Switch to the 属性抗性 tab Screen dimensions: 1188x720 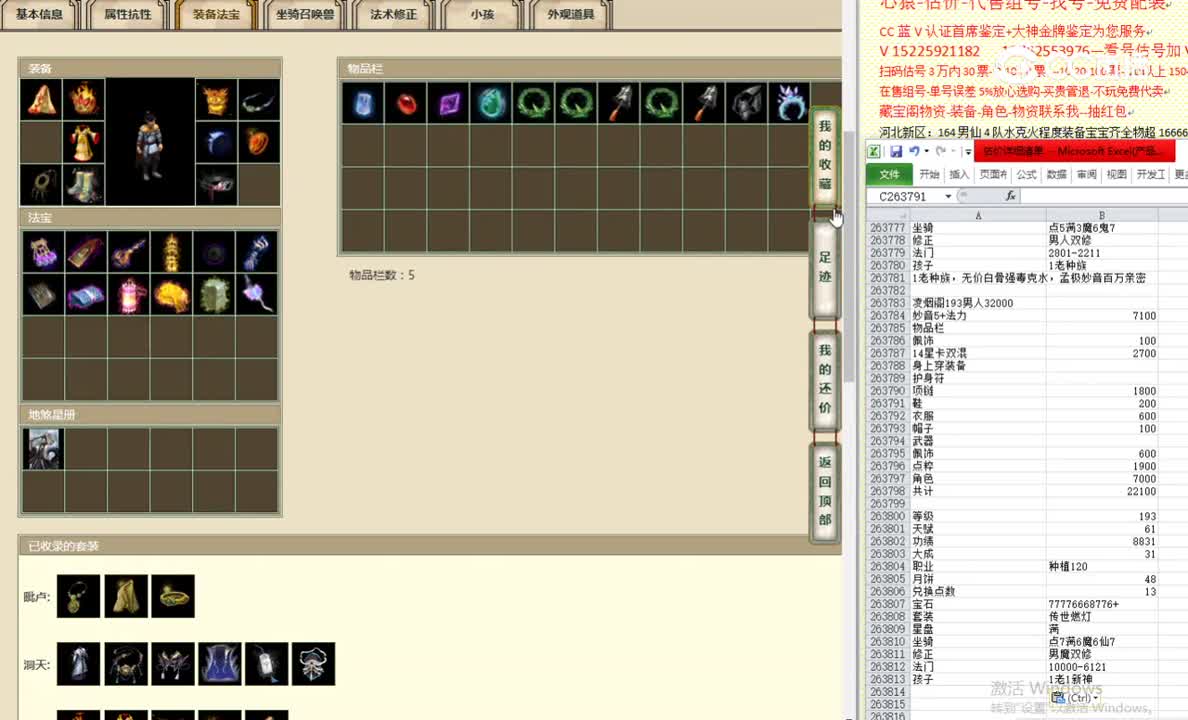(127, 14)
